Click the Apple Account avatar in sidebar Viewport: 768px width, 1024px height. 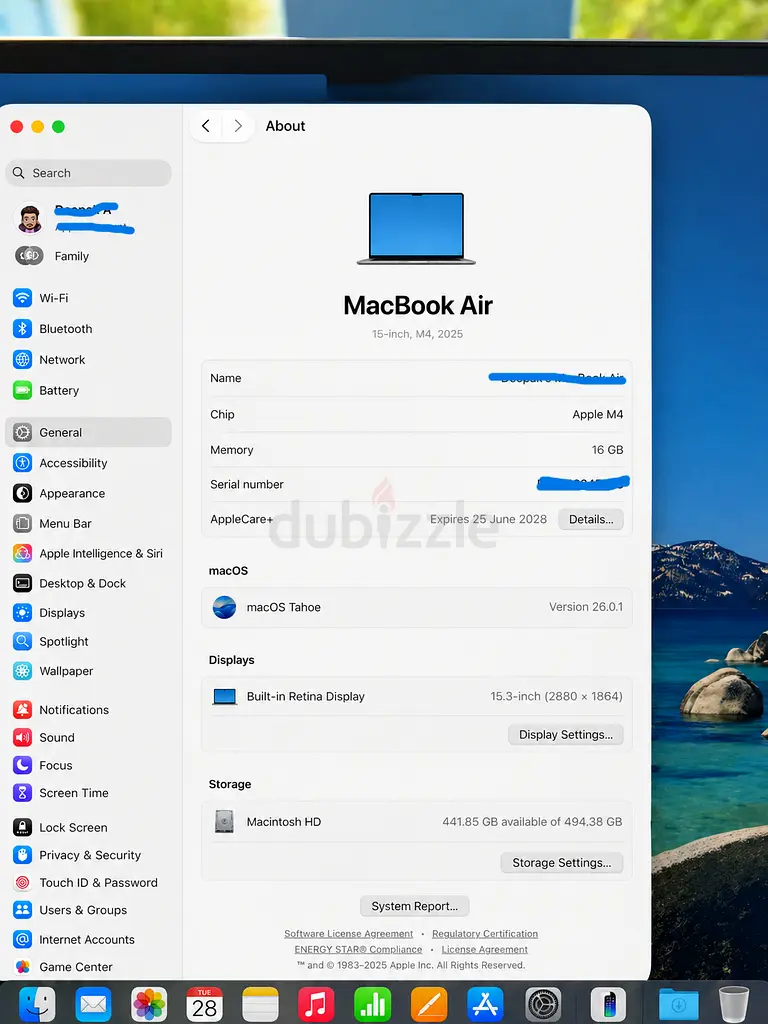pyautogui.click(x=29, y=219)
